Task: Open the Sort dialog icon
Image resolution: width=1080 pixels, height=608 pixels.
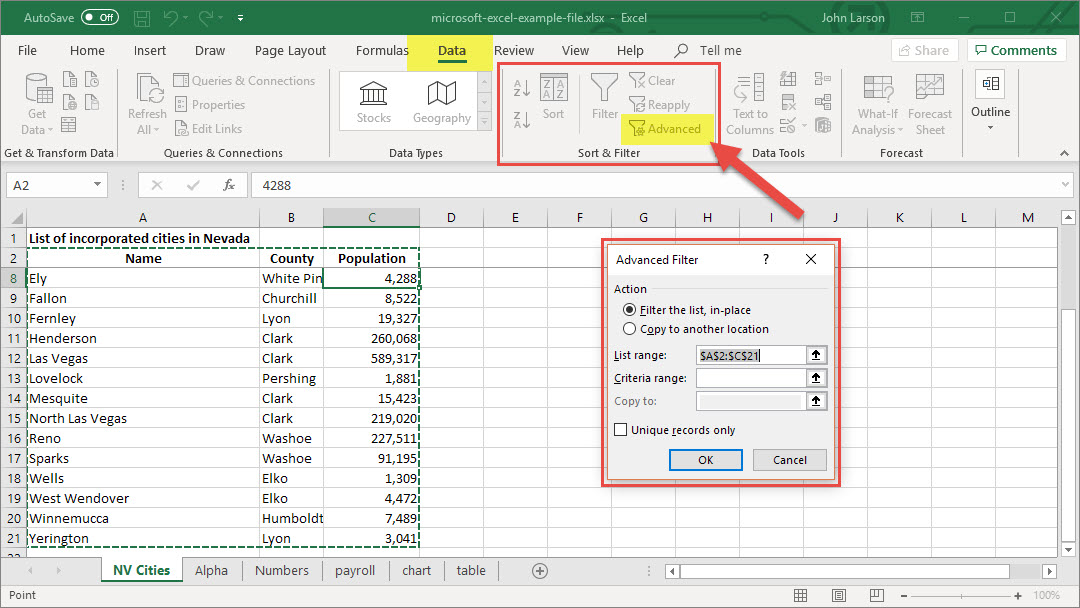Action: pyautogui.click(x=554, y=89)
